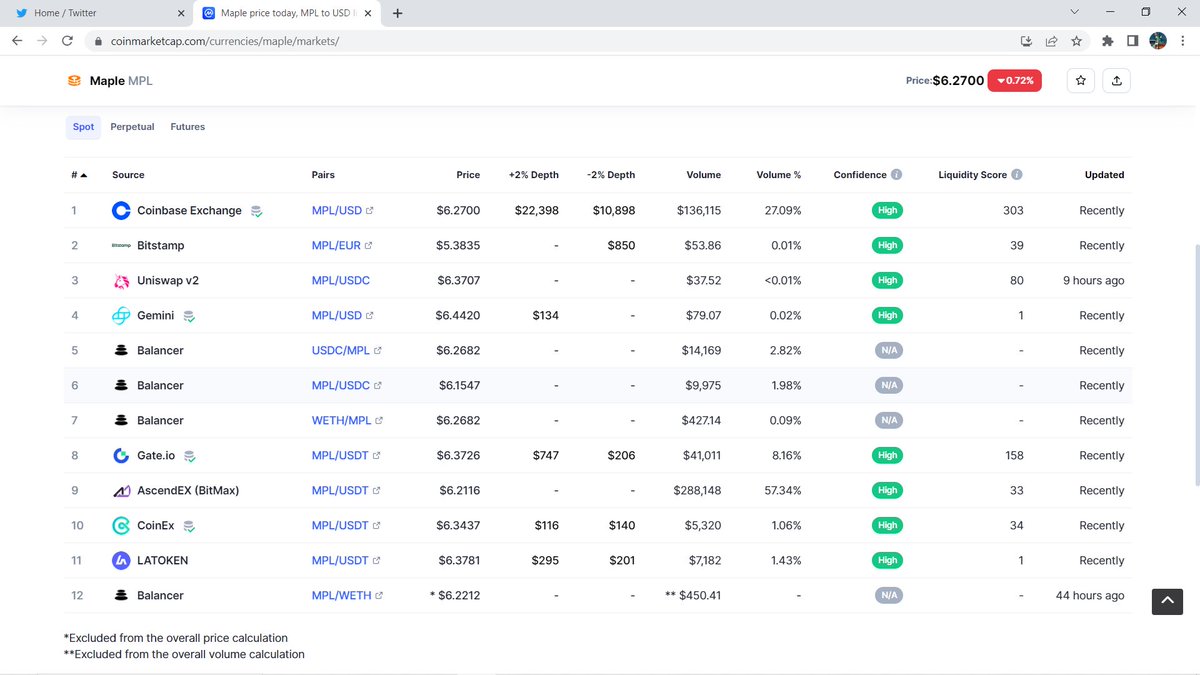Open tab search chevron in title bar
The width and height of the screenshot is (1200, 675).
(x=1075, y=13)
